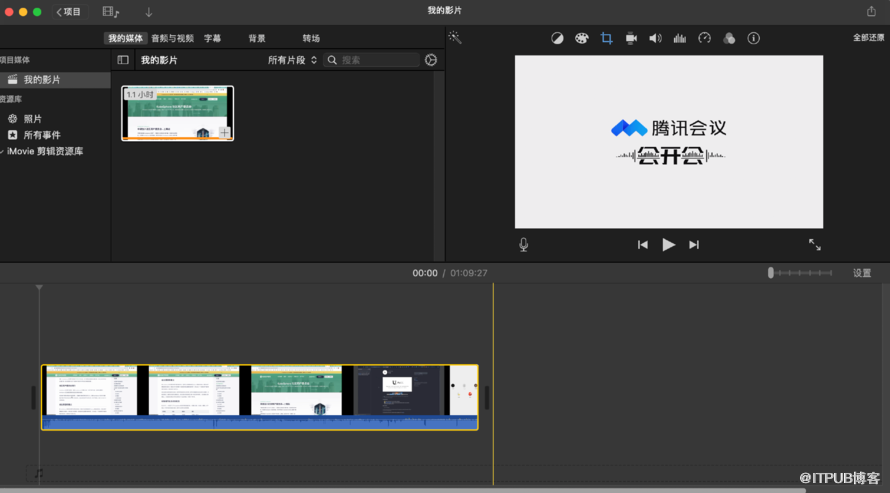Show clip information
This screenshot has height=493, width=890.
[x=754, y=38]
